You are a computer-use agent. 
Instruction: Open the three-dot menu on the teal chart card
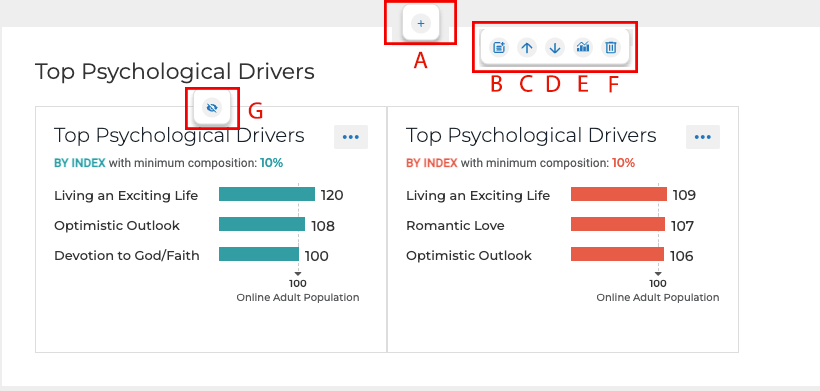point(351,137)
